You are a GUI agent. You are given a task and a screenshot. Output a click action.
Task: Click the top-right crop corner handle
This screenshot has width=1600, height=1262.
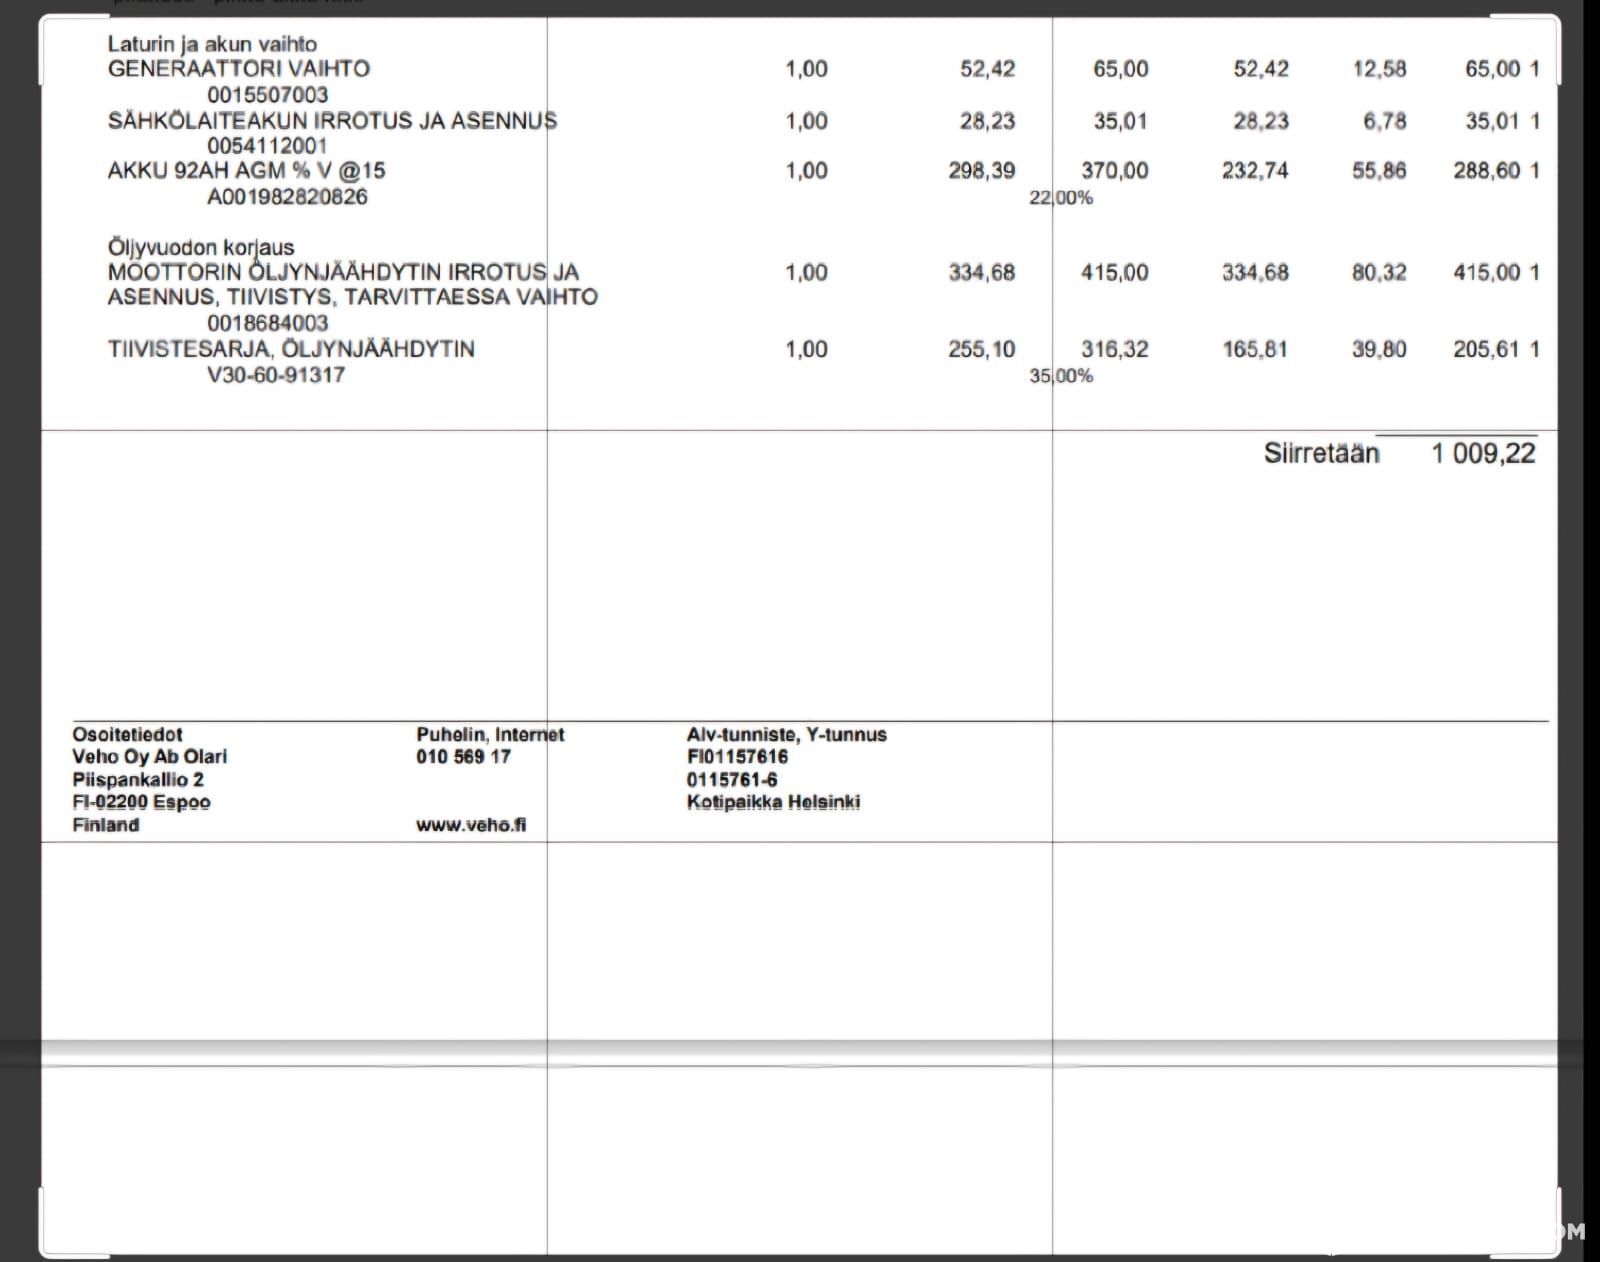pos(1557,18)
